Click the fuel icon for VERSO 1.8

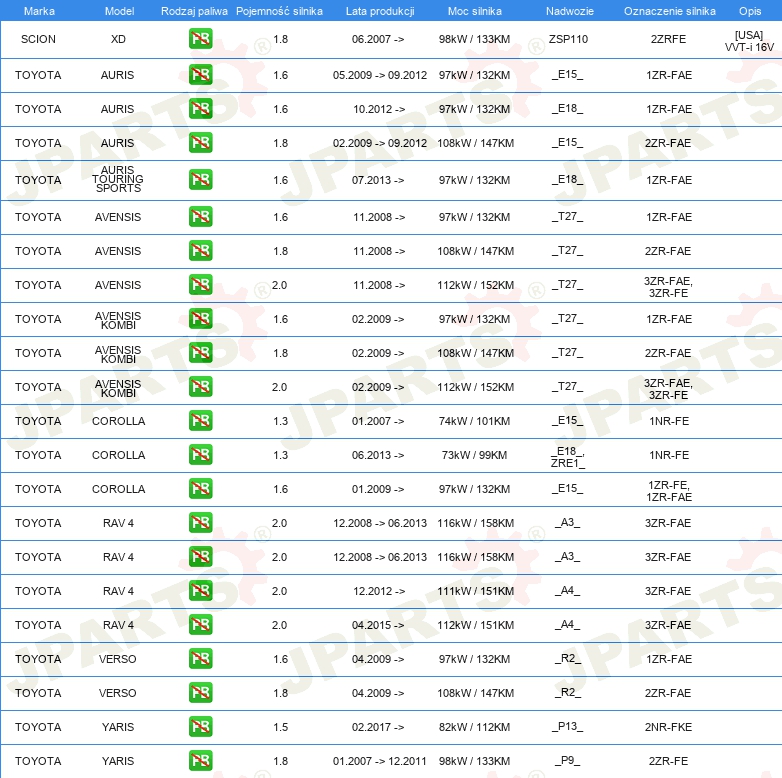200,693
